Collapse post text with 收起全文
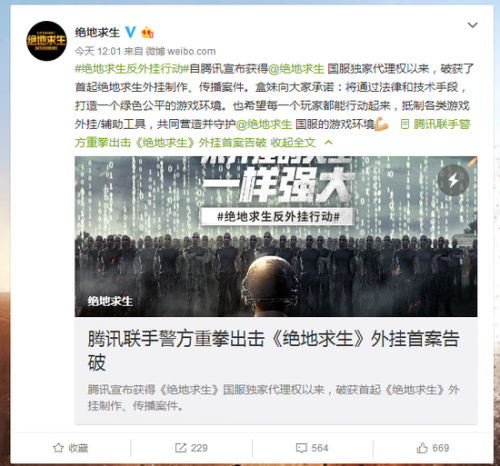Screen dimensions: 500x466 [x=293, y=143]
